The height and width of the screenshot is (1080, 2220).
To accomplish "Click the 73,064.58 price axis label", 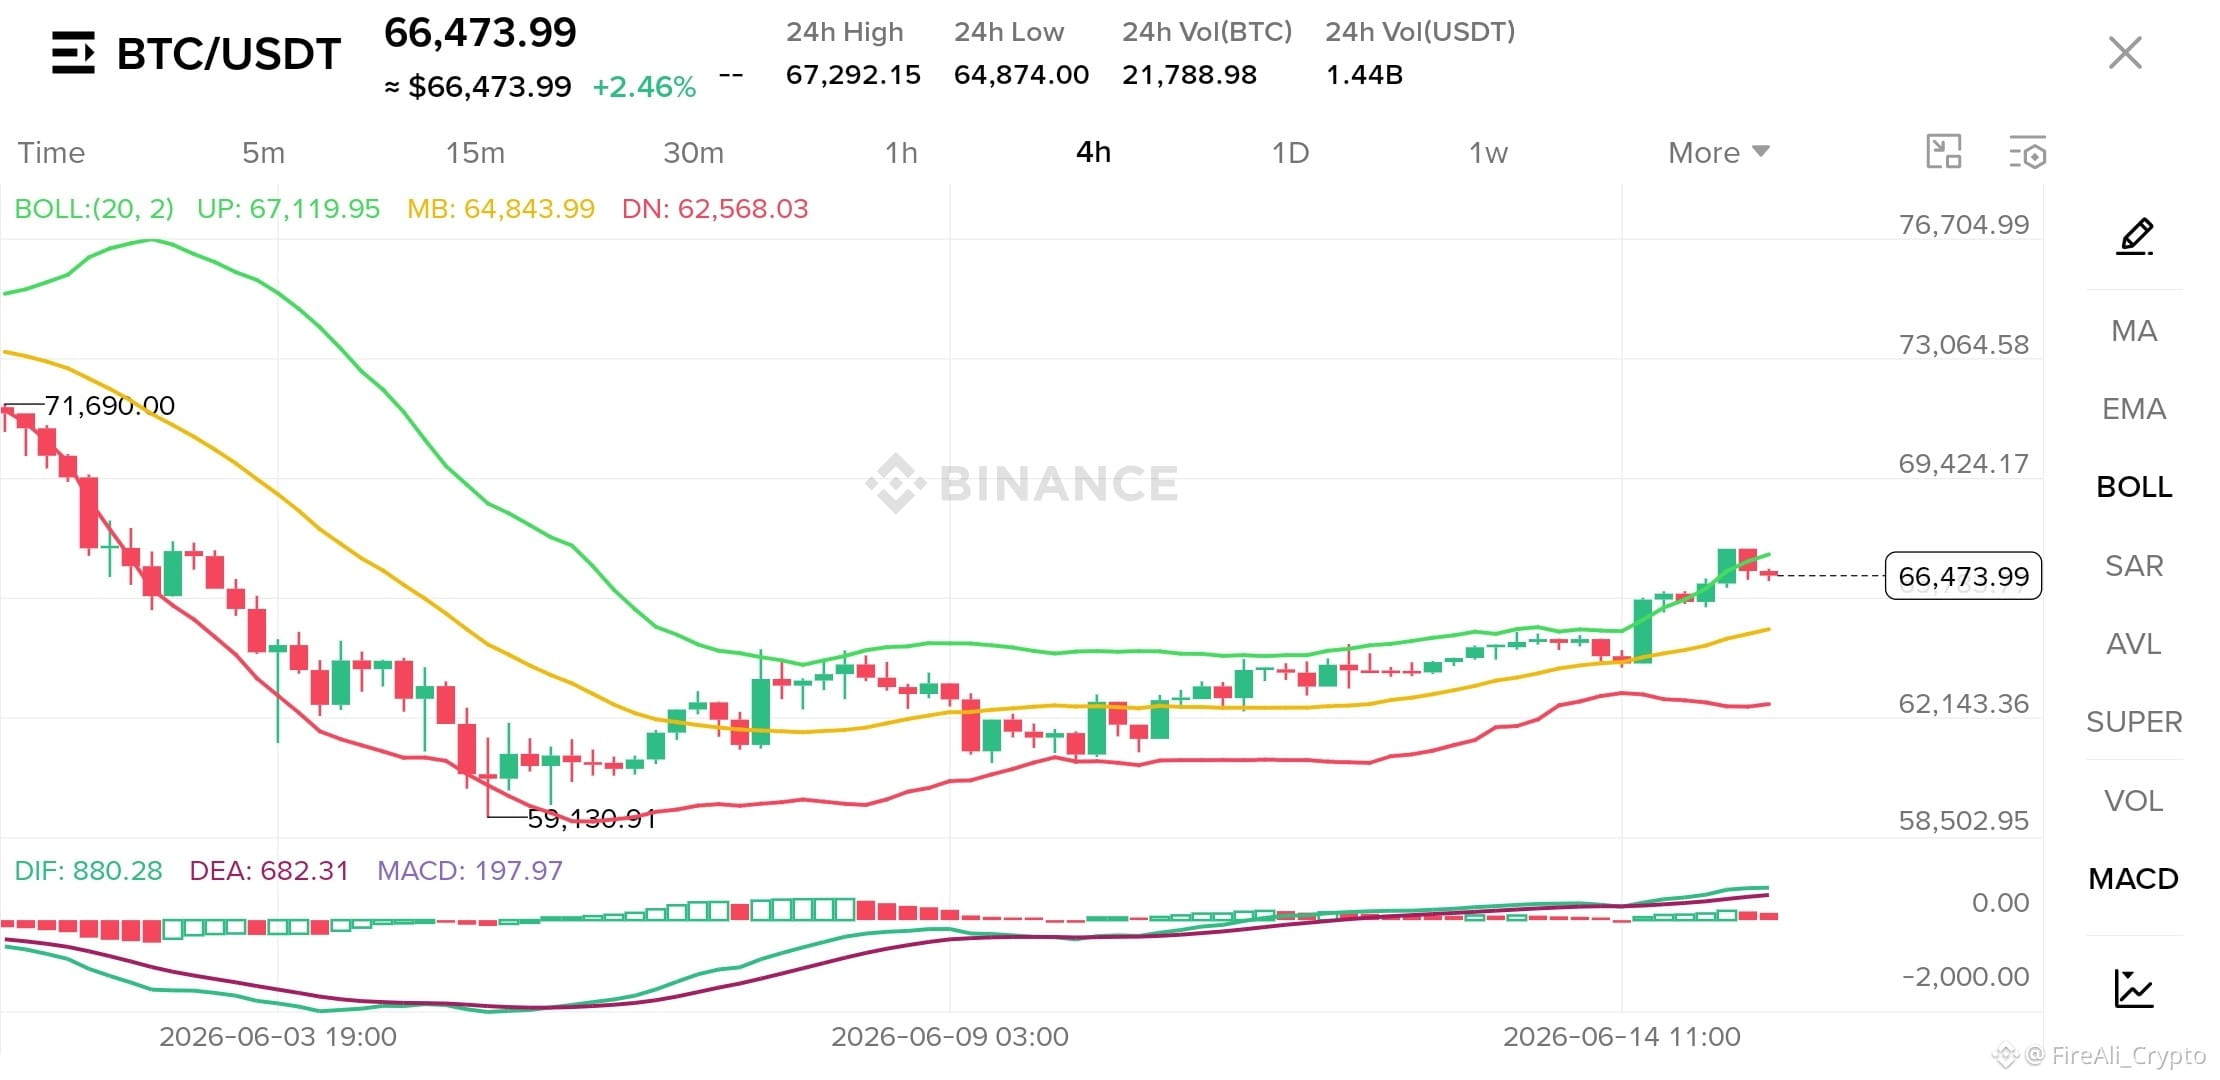I will click(x=1964, y=344).
